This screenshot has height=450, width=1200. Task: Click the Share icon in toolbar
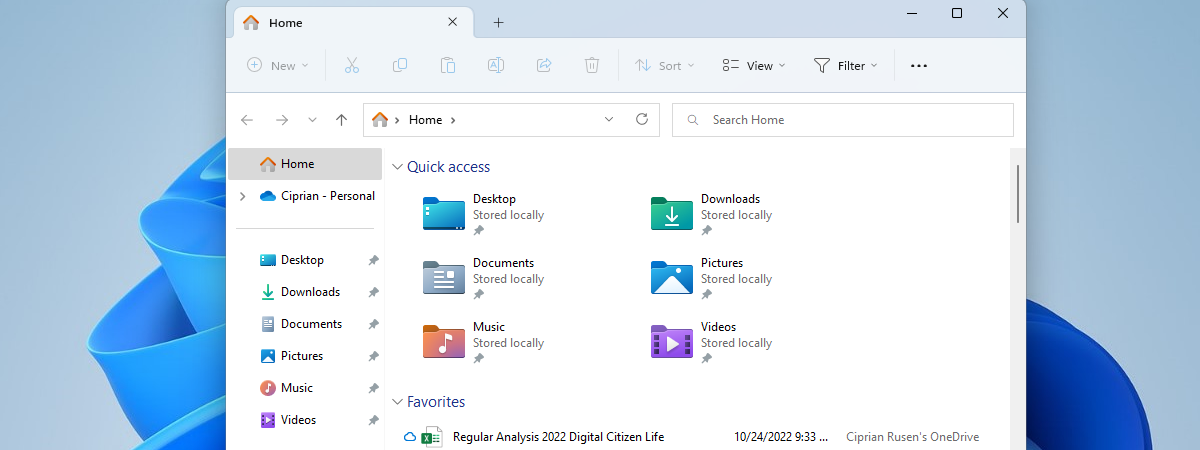(544, 66)
